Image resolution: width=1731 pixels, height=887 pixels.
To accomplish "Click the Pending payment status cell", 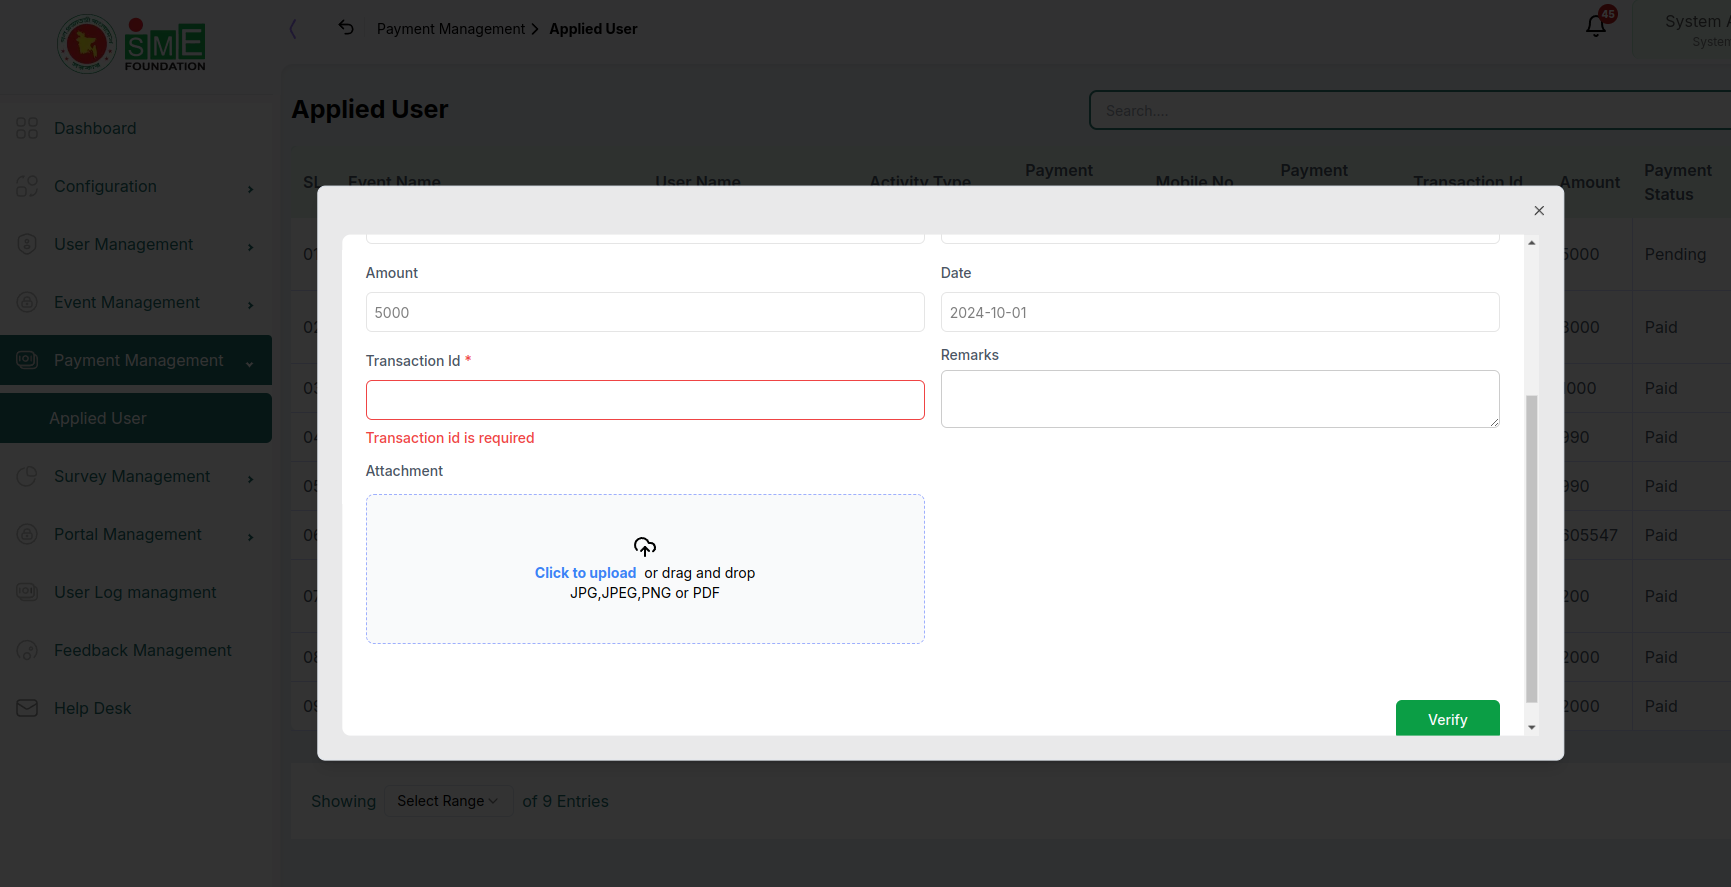I will (x=1675, y=254).
